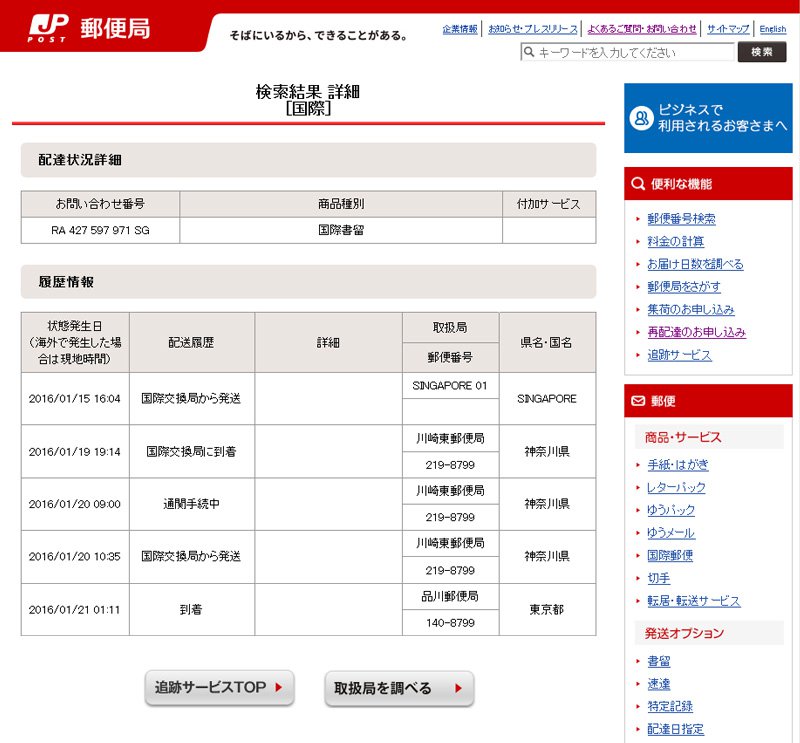Click the red arrow on 取扱局を調べる
Image resolution: width=800 pixels, height=743 pixels.
click(458, 688)
